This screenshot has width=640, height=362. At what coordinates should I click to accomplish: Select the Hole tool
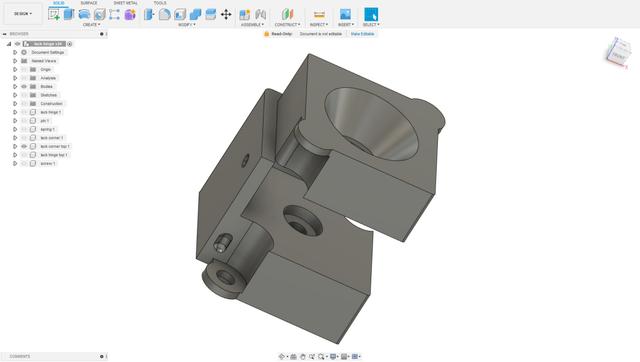100,14
